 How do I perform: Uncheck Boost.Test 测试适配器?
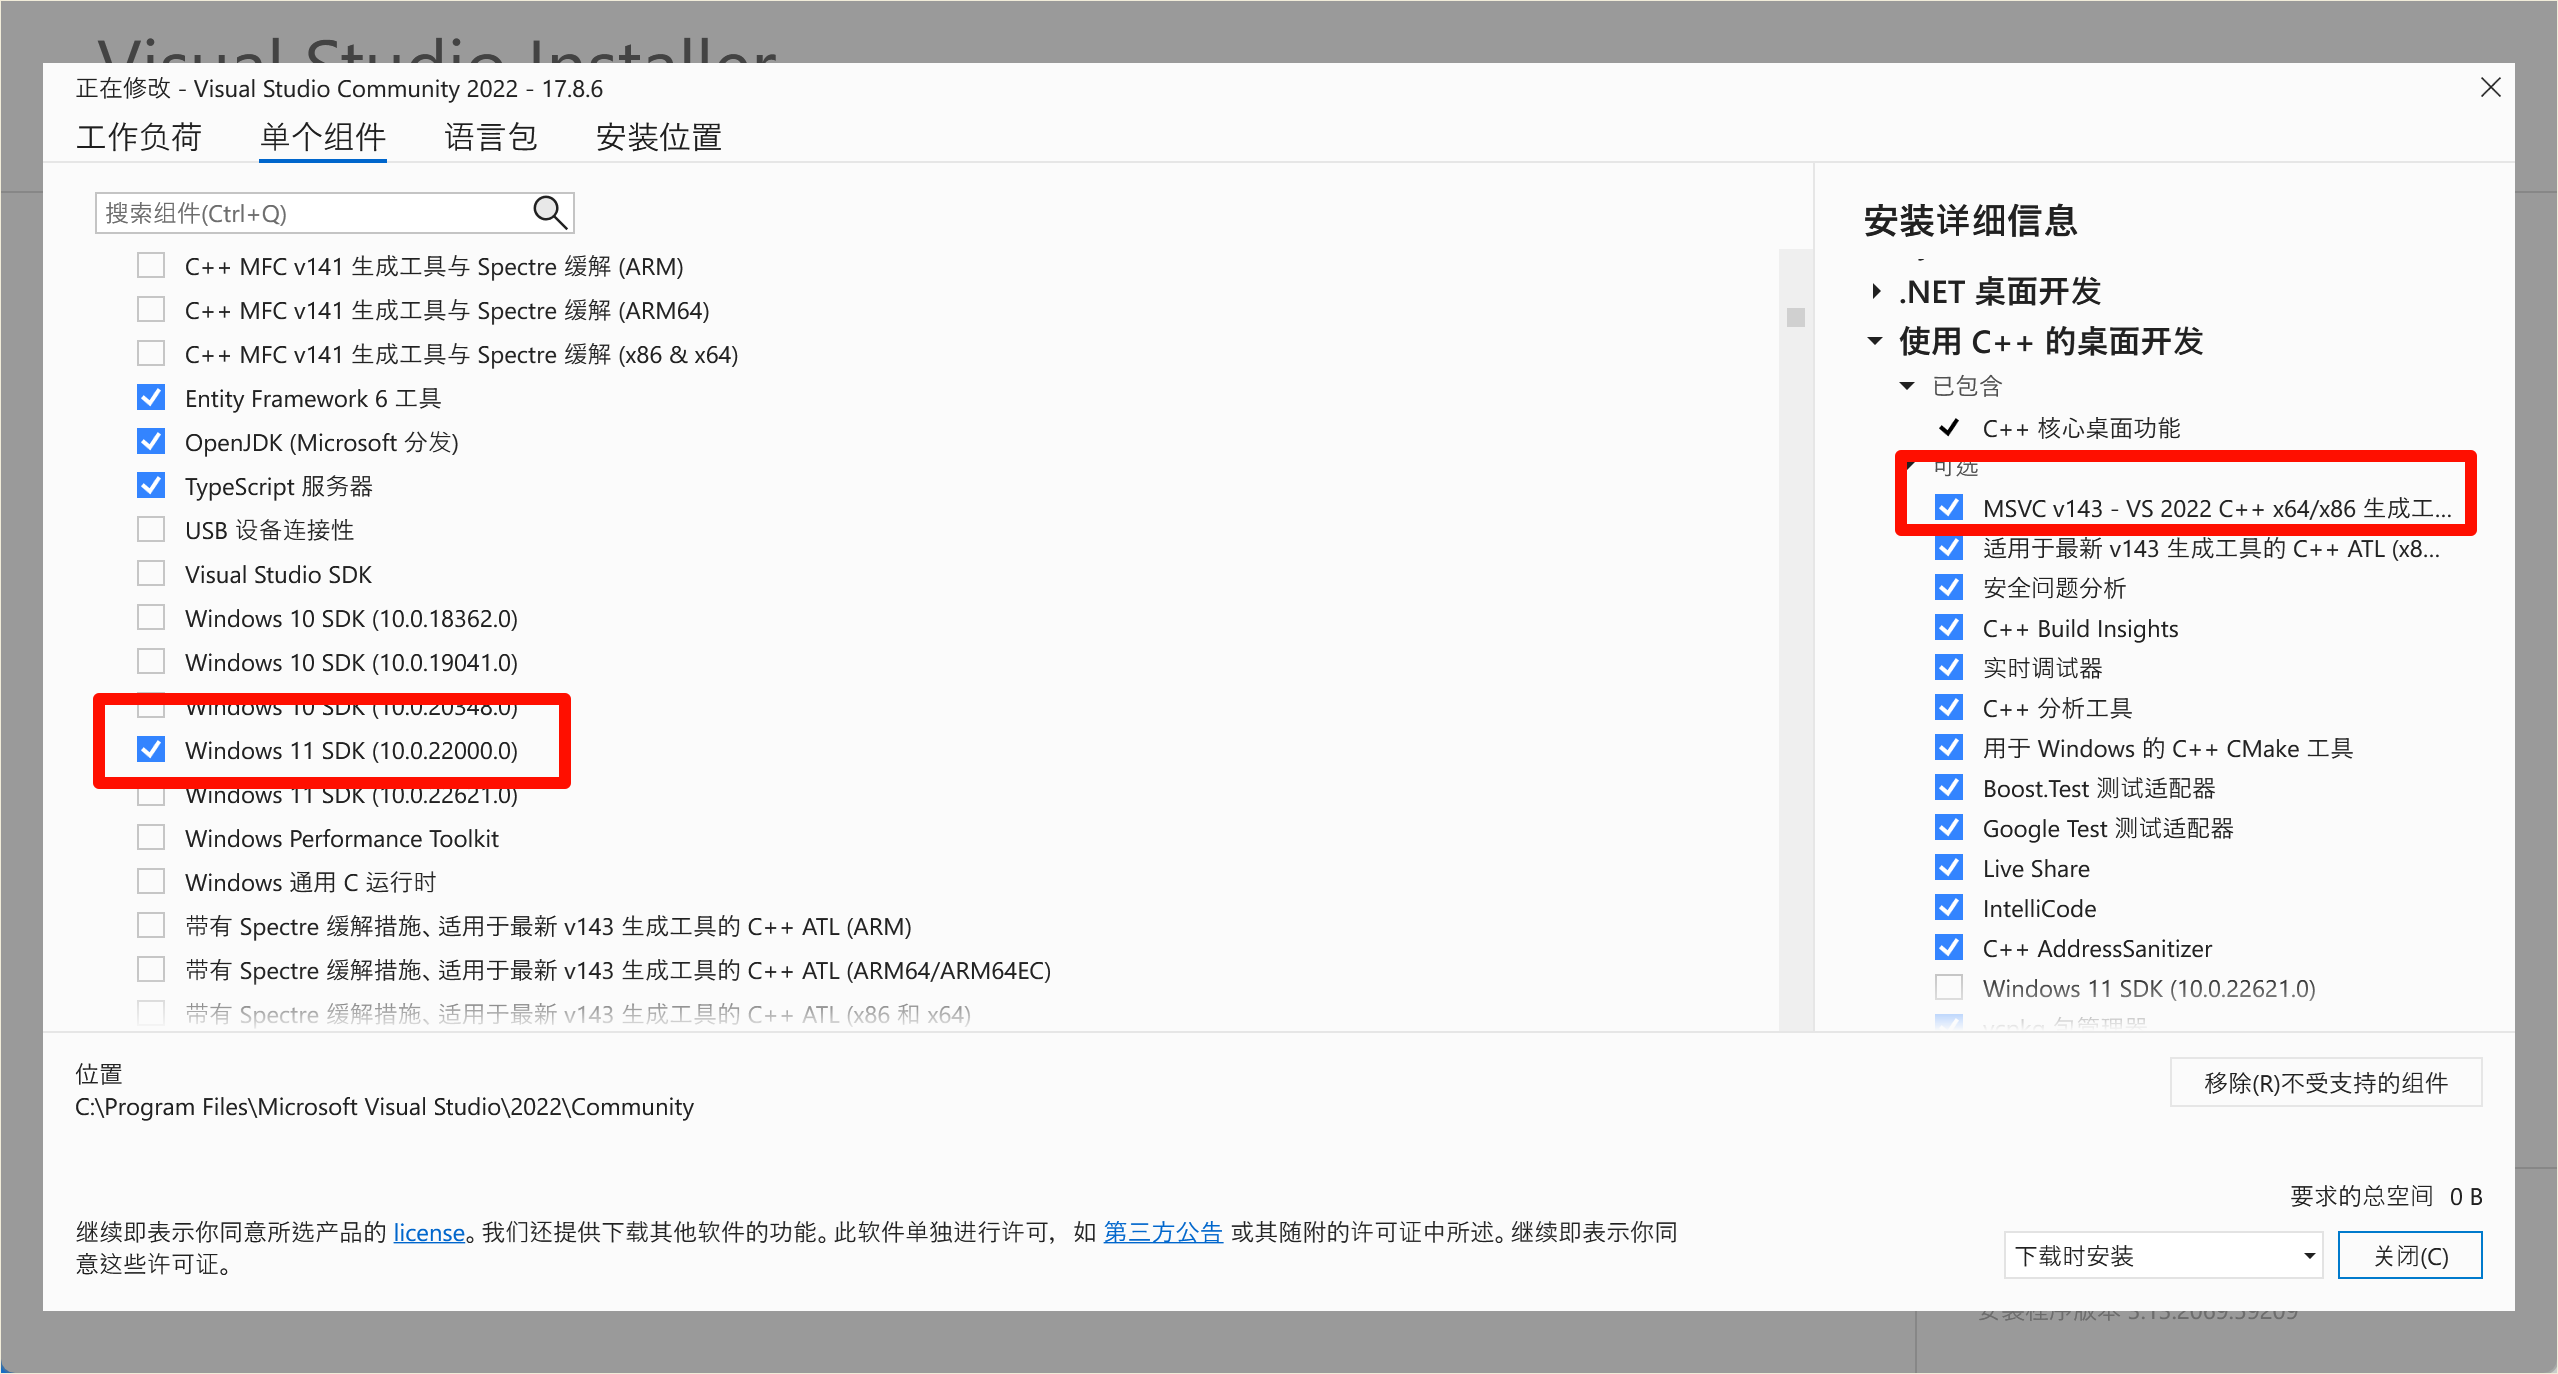coord(1949,788)
